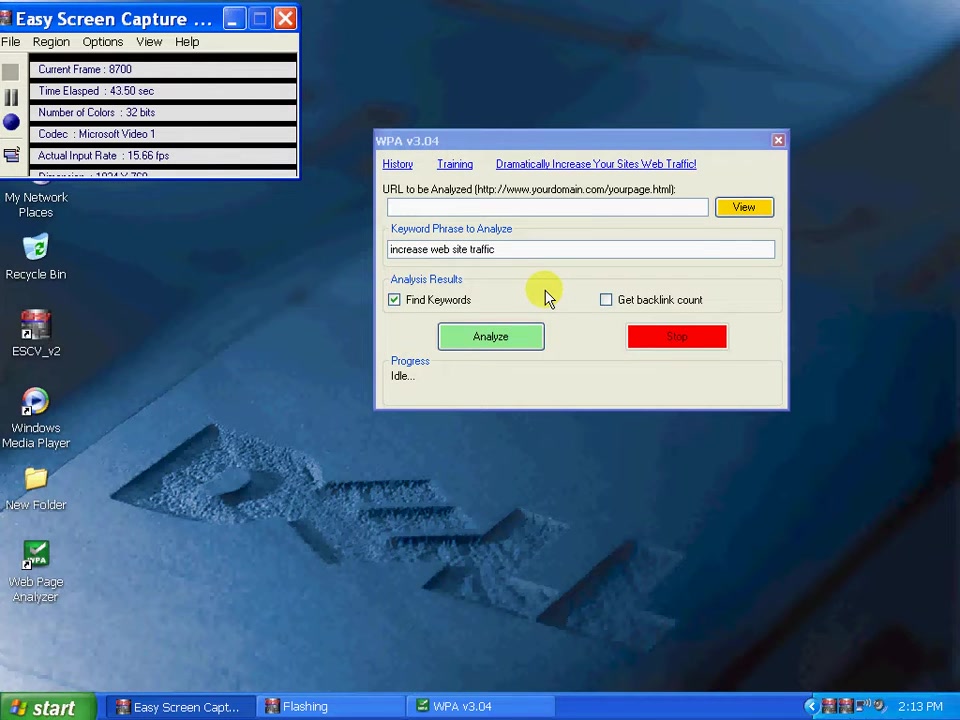Enable the Get backlink count checkbox
Image resolution: width=960 pixels, height=720 pixels.
pyautogui.click(x=606, y=300)
